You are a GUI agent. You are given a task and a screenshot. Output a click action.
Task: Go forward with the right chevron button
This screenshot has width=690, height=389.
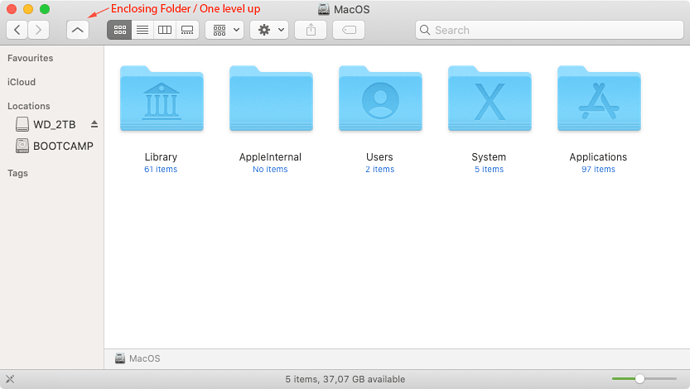point(39,30)
